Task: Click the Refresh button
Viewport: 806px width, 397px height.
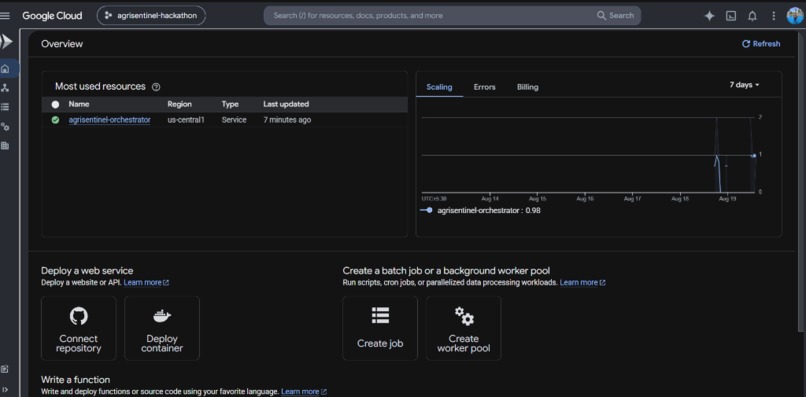Action: click(x=761, y=44)
